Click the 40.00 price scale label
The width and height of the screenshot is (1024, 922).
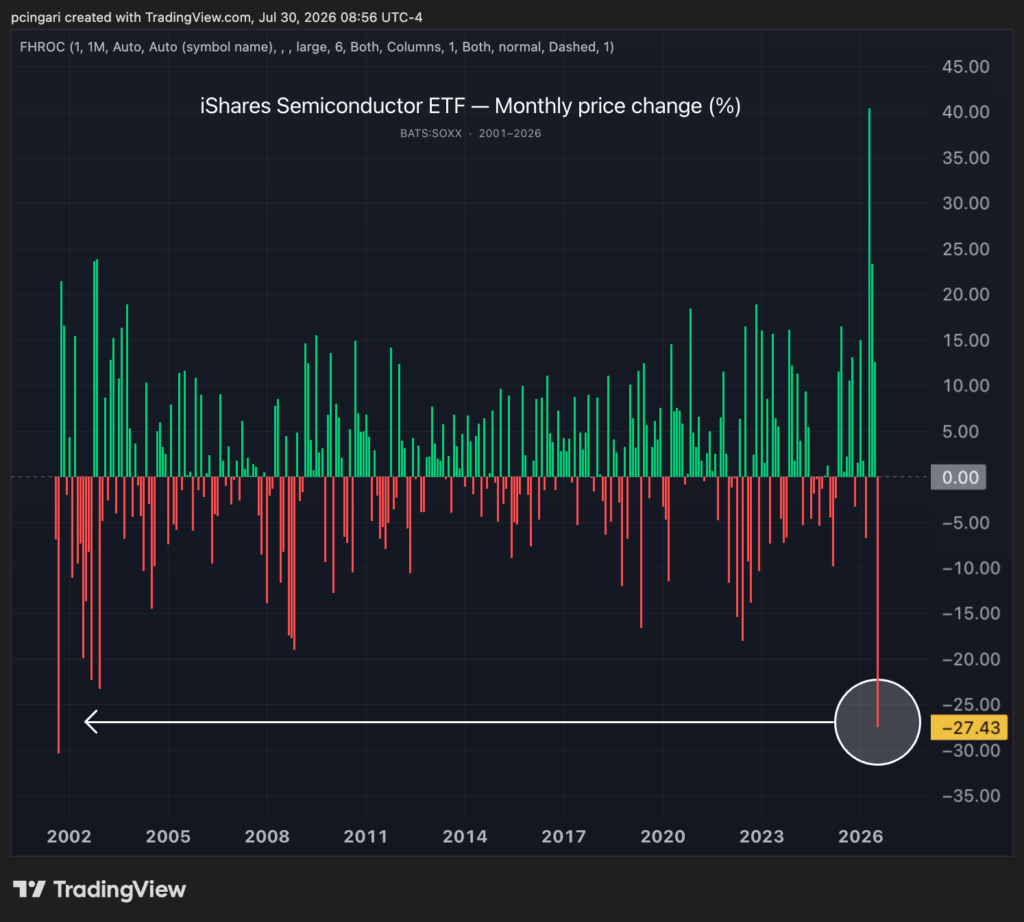coord(966,112)
